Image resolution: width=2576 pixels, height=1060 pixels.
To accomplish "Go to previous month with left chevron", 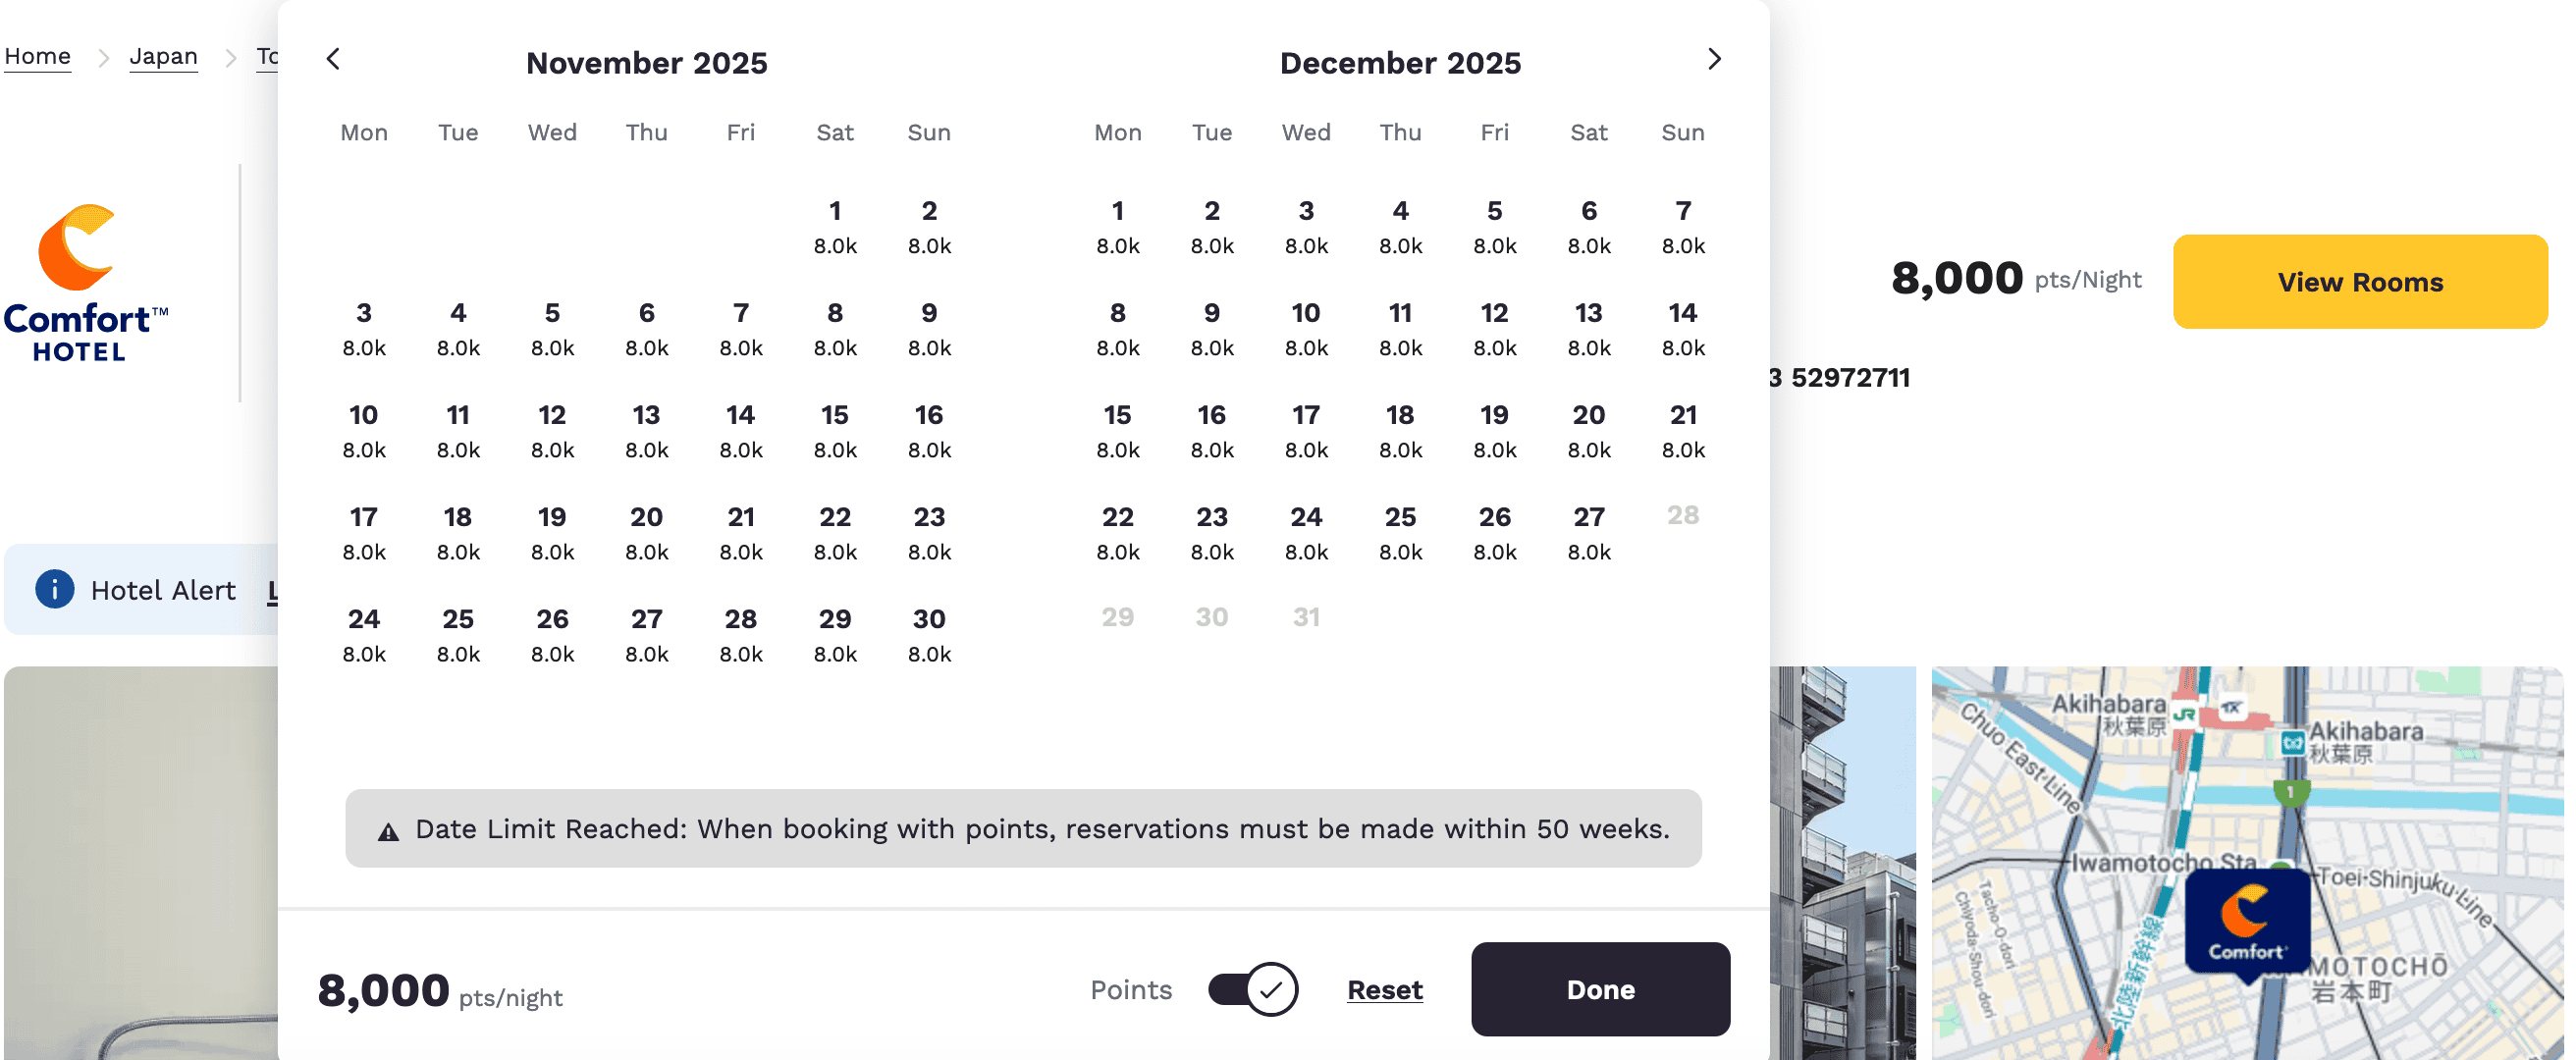I will pos(334,60).
